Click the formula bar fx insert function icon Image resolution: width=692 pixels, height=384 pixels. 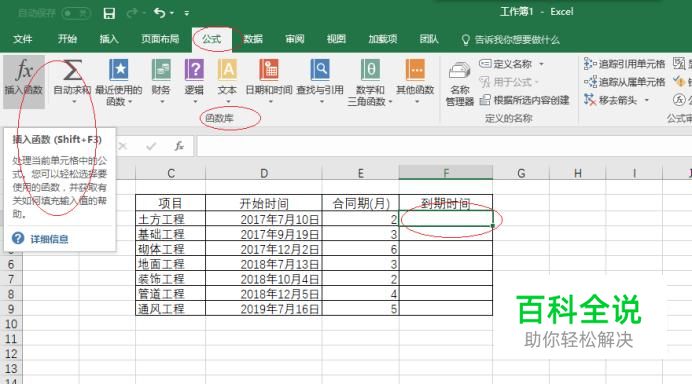[179, 146]
